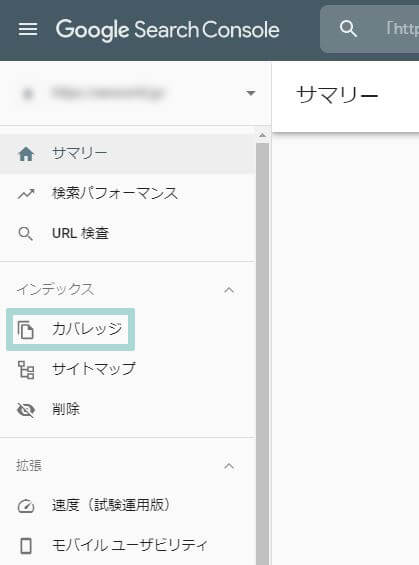Open the property selector dropdown arrow
419x565 pixels.
pos(251,93)
